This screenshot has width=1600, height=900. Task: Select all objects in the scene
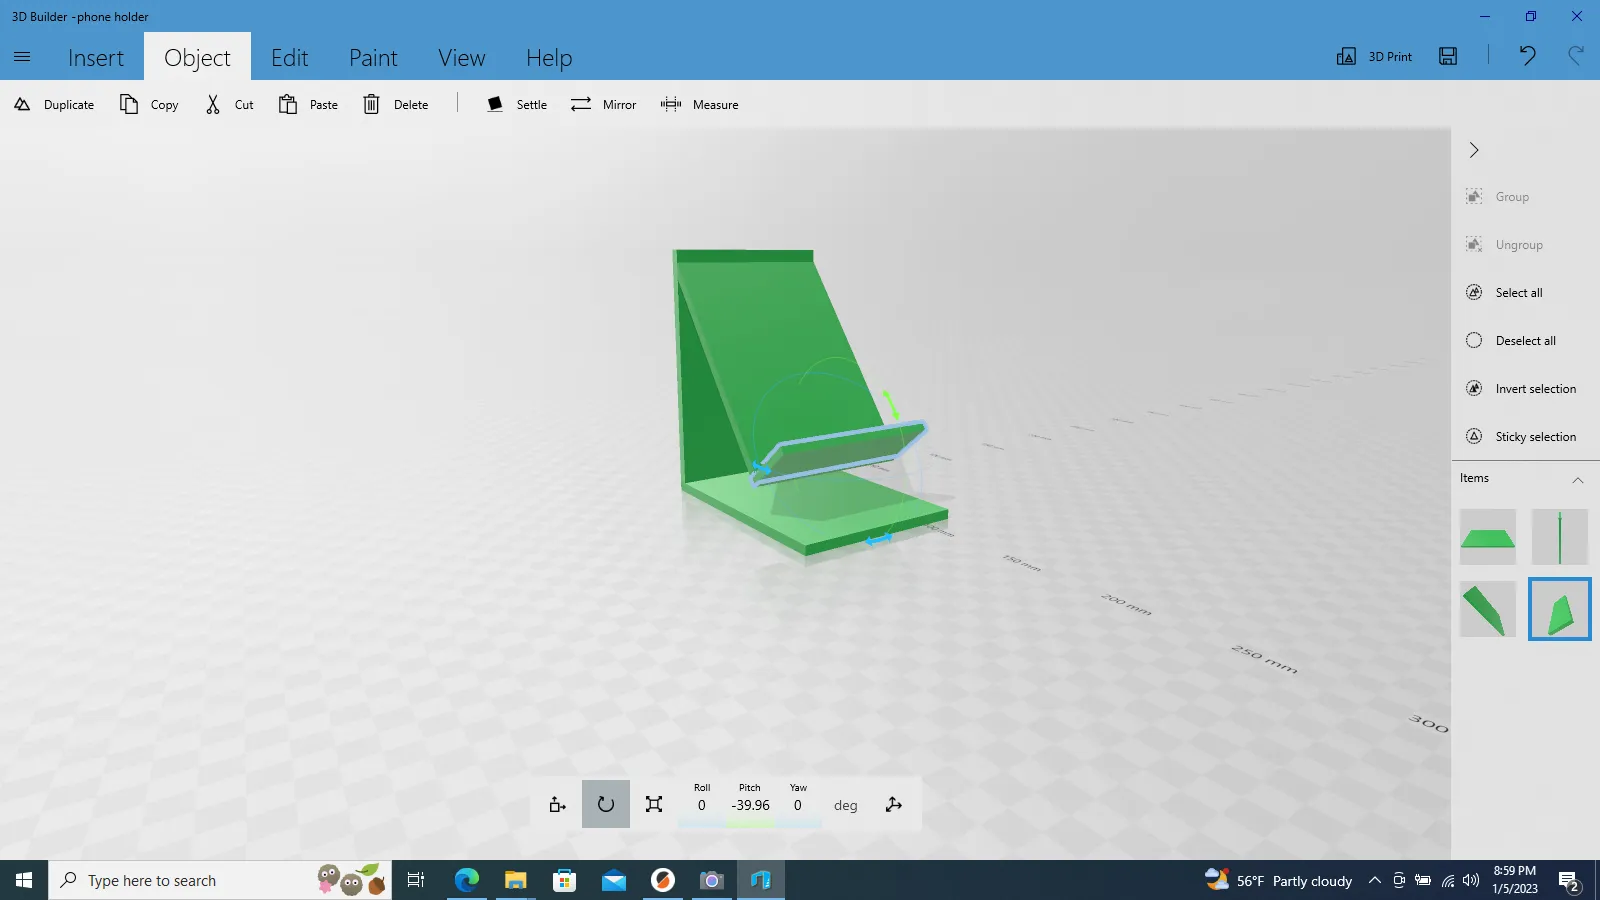(x=1505, y=293)
